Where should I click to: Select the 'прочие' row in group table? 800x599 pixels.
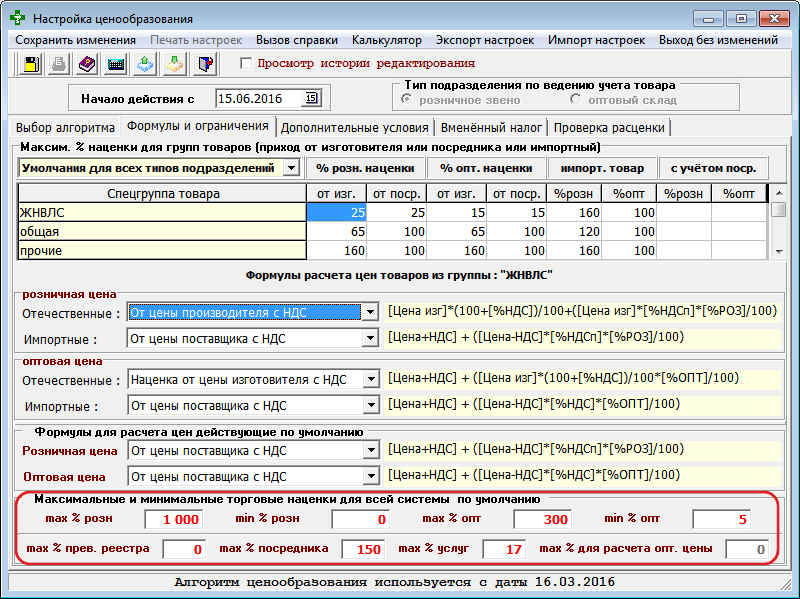click(x=162, y=251)
